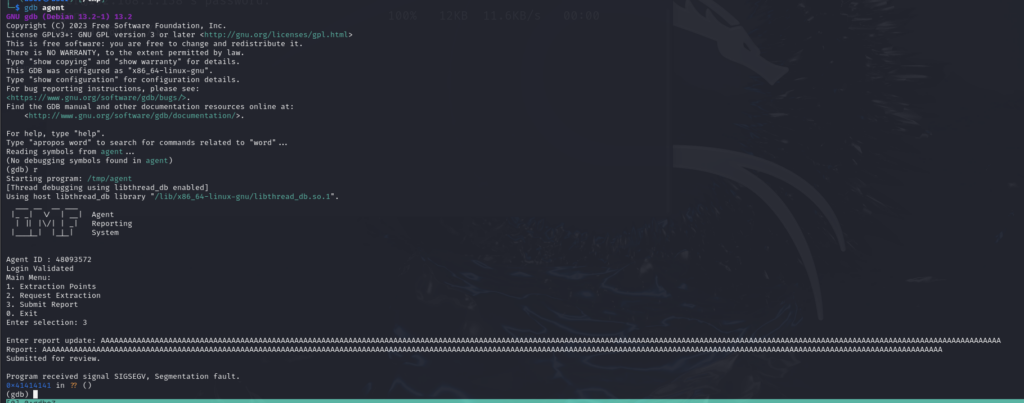Click the 'License GPLv3+' text

[36, 35]
